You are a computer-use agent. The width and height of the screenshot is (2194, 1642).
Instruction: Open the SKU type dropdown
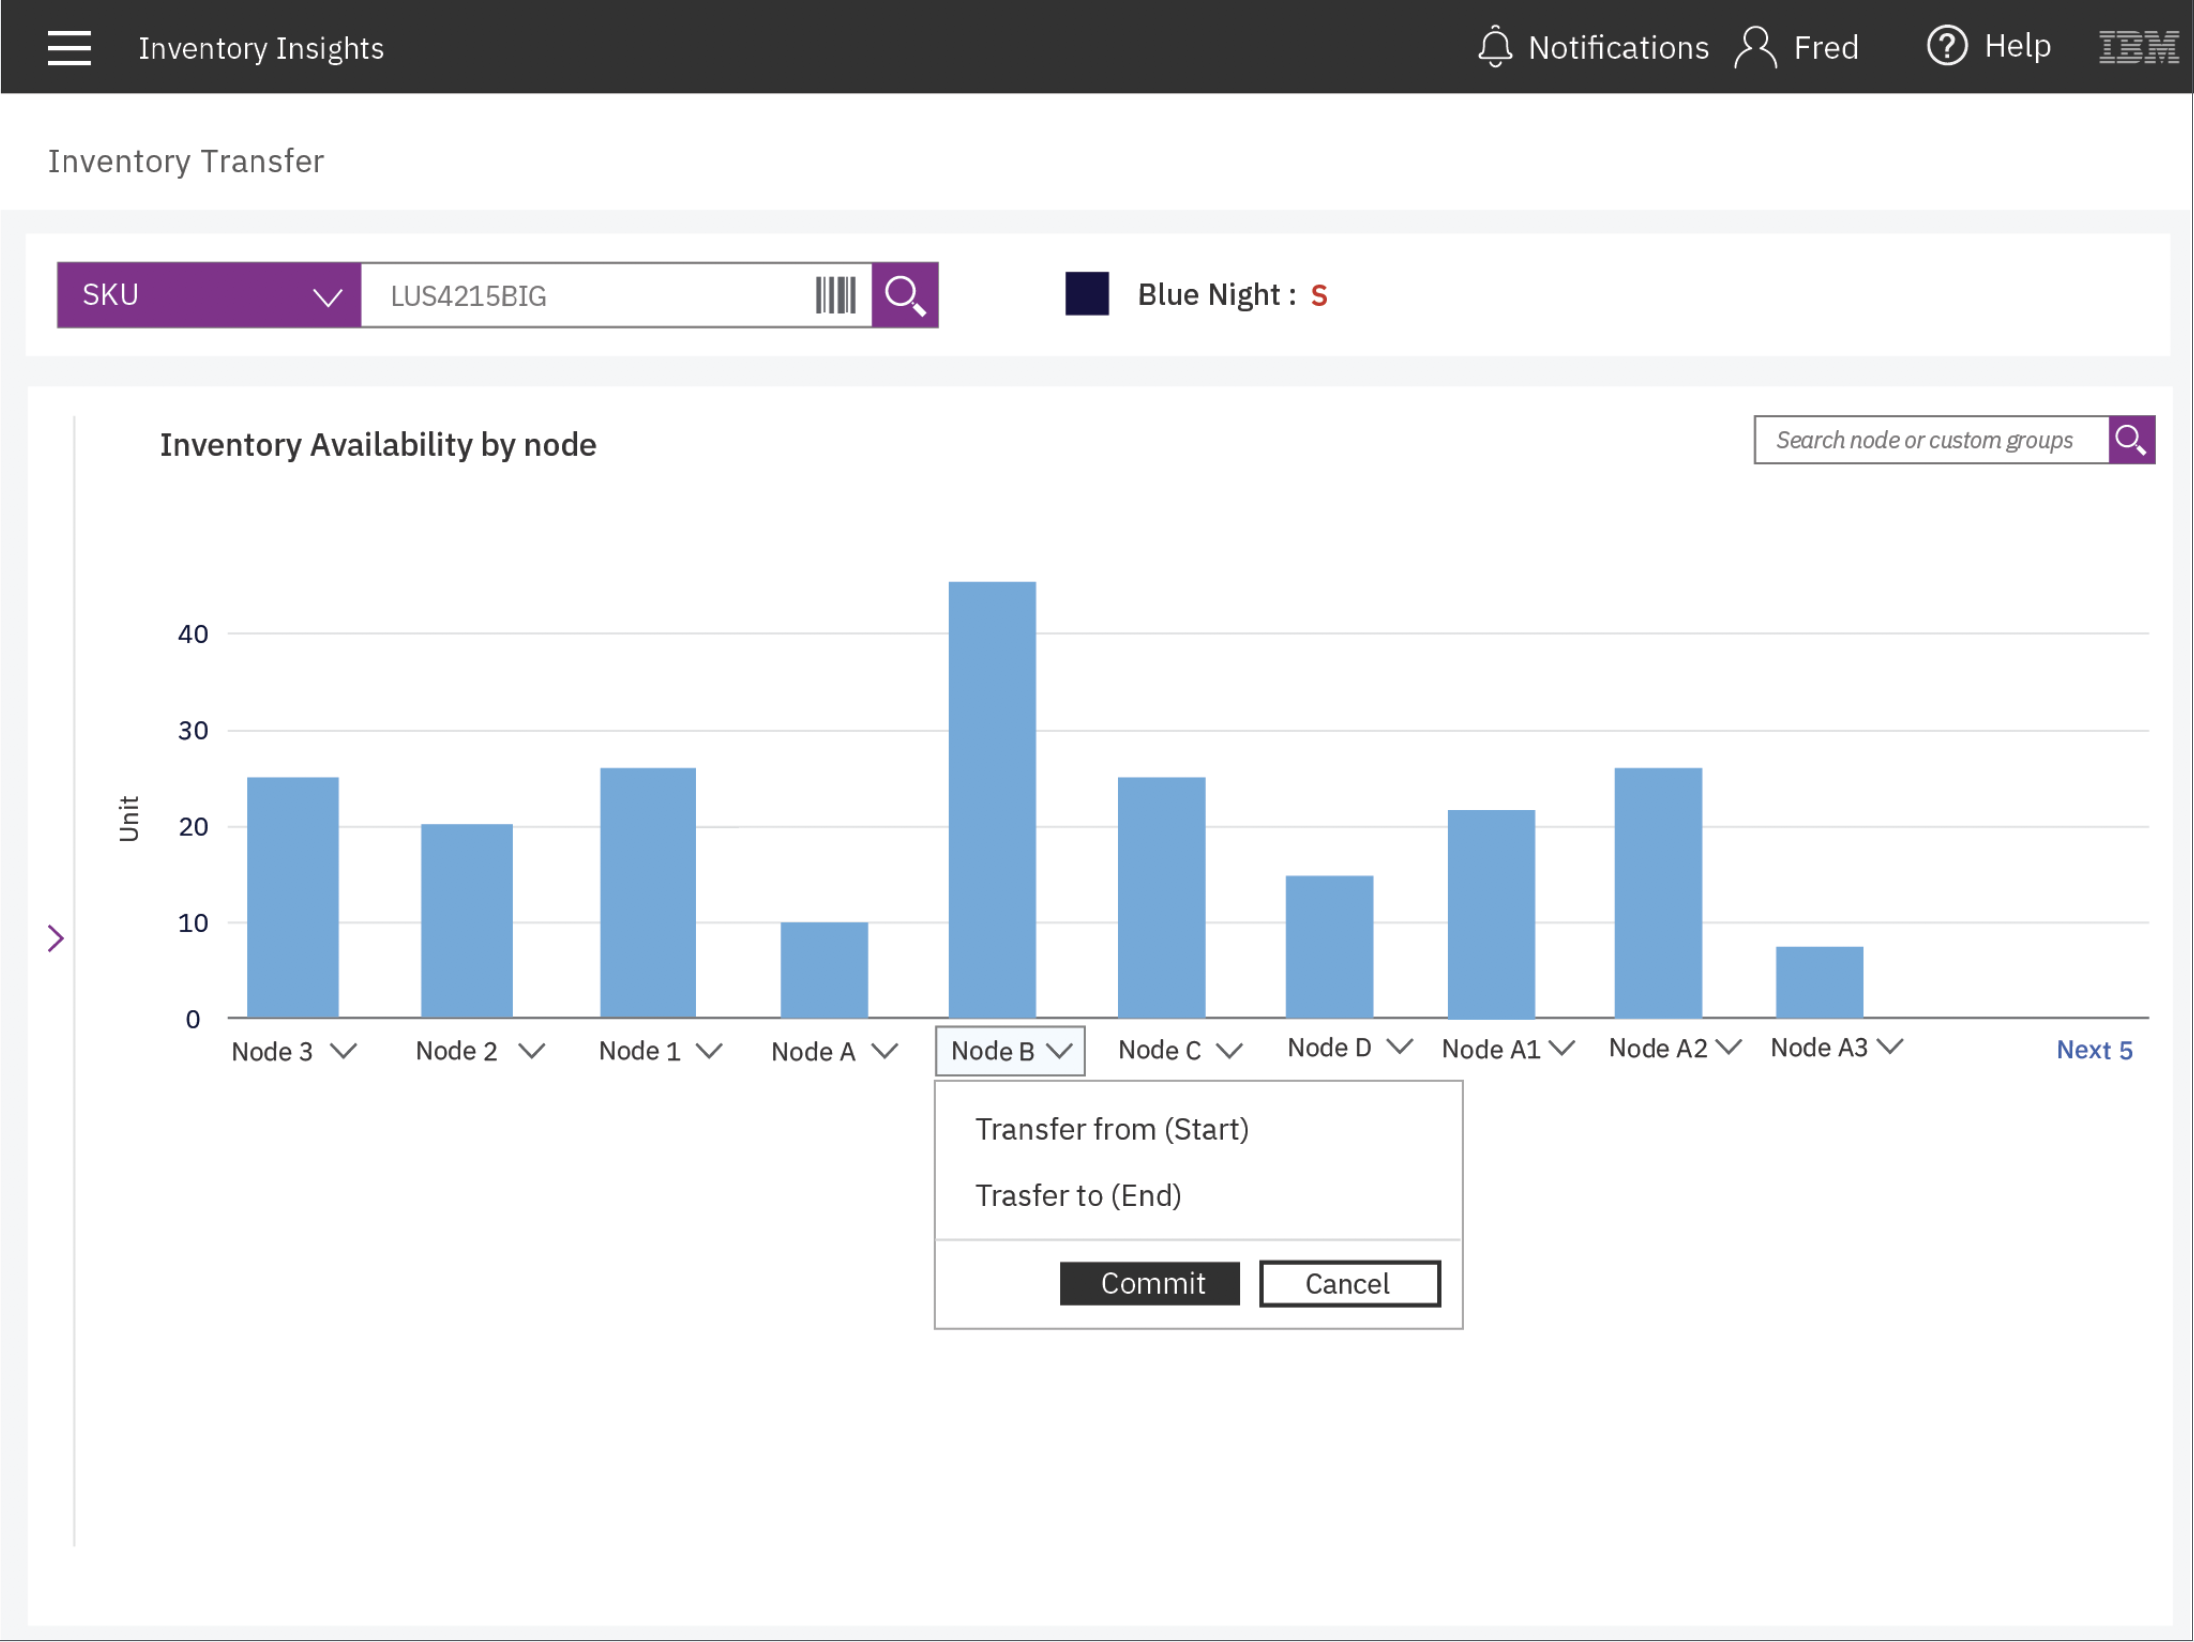point(209,295)
